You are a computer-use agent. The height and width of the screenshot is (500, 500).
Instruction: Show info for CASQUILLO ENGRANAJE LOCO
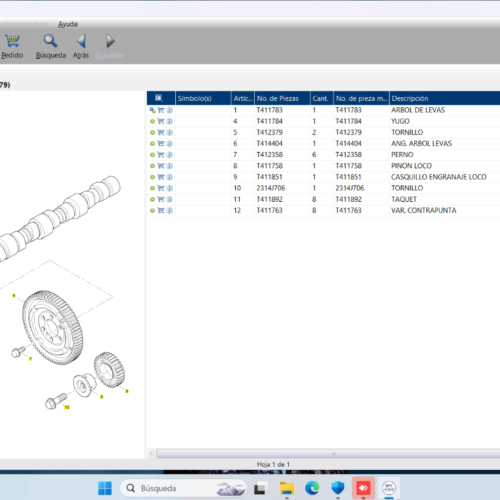169,177
